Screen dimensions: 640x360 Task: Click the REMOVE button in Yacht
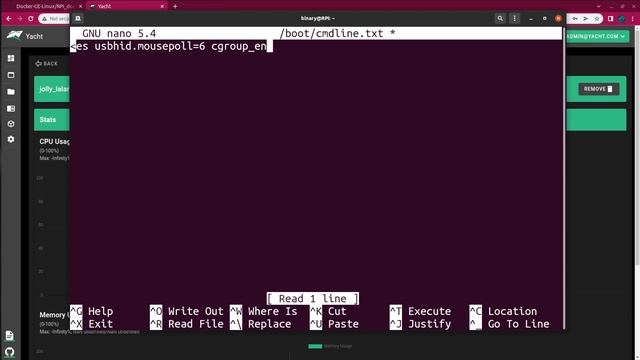click(x=598, y=89)
